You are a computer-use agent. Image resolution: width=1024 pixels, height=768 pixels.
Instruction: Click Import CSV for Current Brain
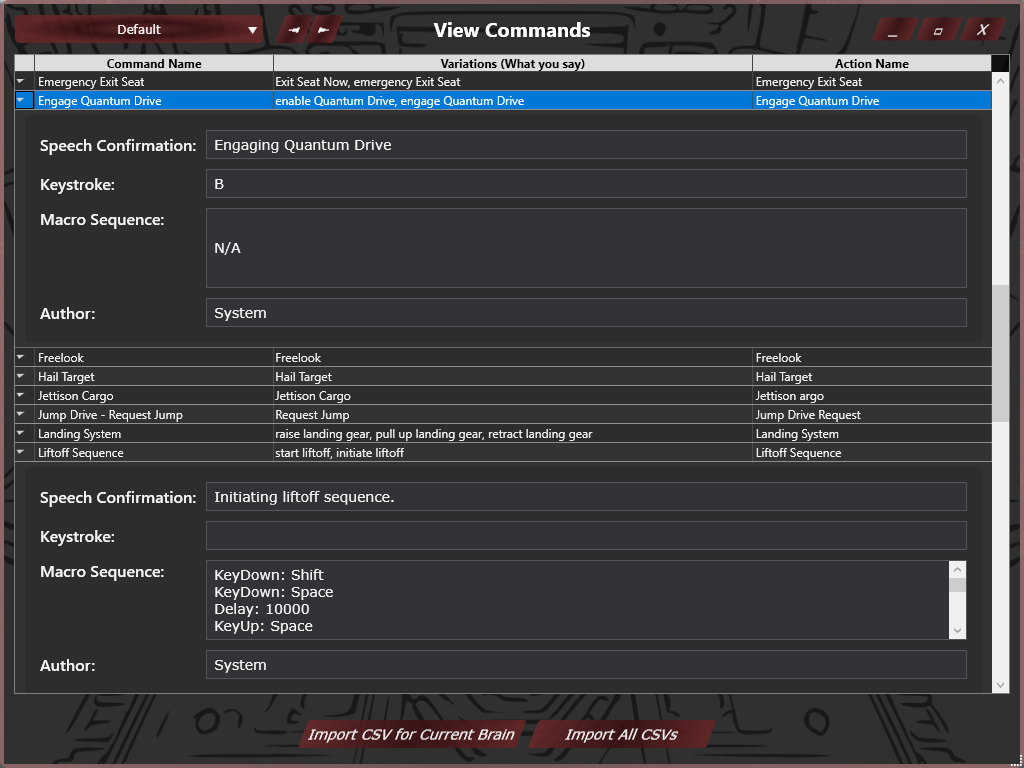[411, 735]
